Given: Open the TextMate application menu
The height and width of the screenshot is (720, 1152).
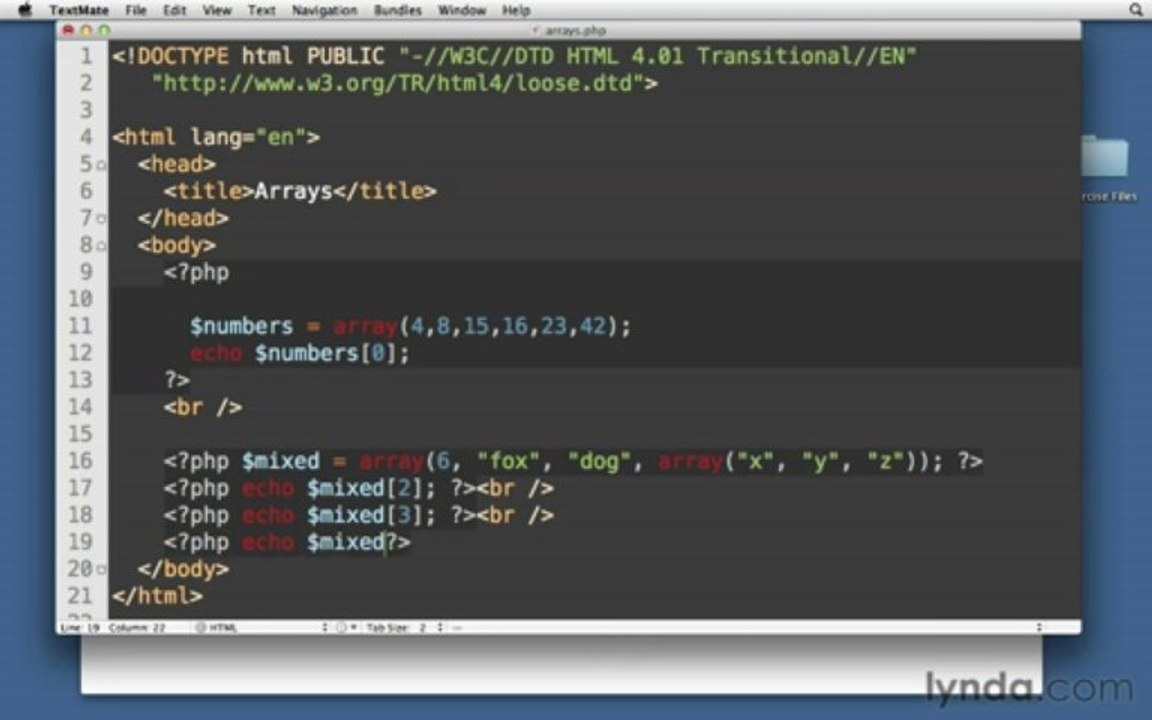Looking at the screenshot, I should click(x=79, y=10).
